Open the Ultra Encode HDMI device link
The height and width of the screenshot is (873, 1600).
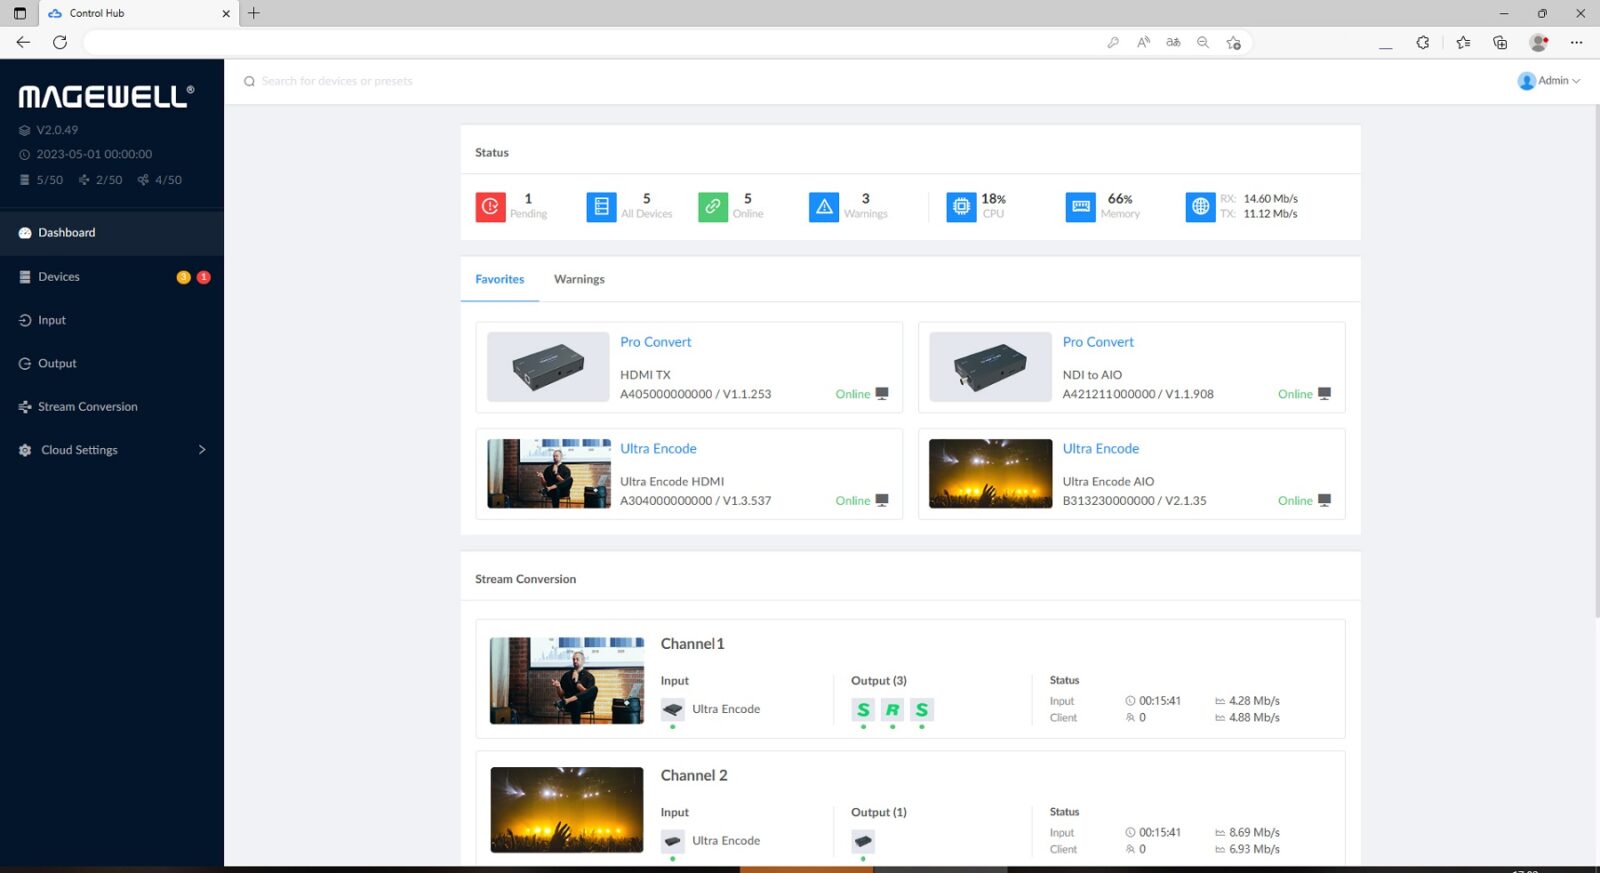[x=658, y=449]
